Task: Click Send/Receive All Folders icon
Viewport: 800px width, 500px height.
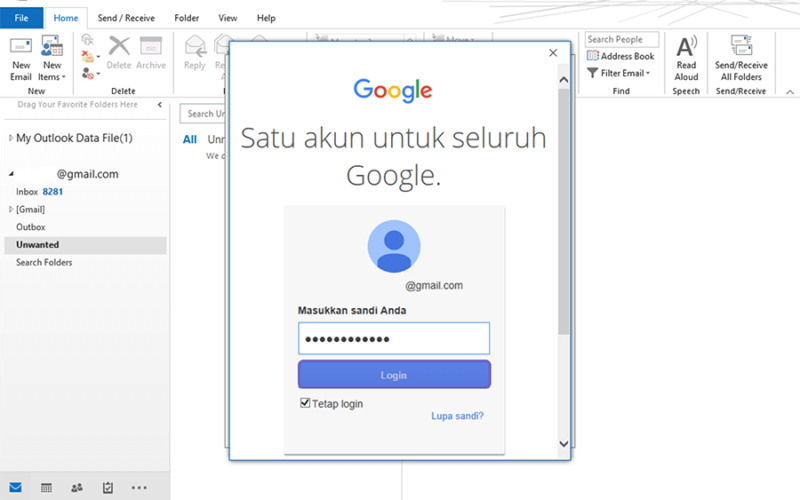Action: click(x=741, y=45)
